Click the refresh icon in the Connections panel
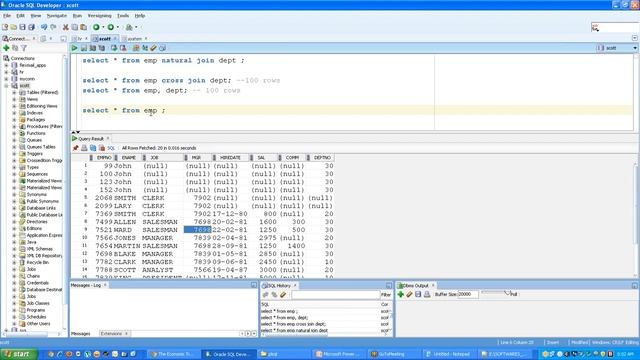The height and width of the screenshot is (360, 640). click(15, 48)
